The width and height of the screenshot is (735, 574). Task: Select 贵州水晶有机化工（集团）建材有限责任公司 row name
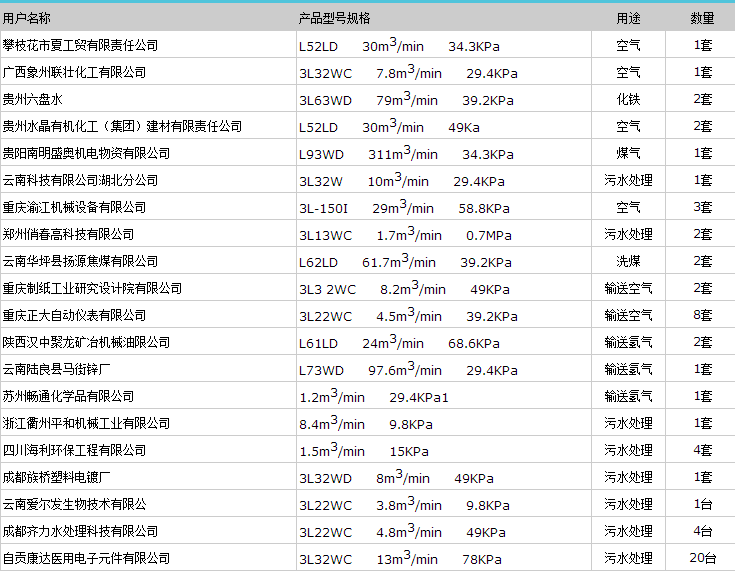click(122, 126)
